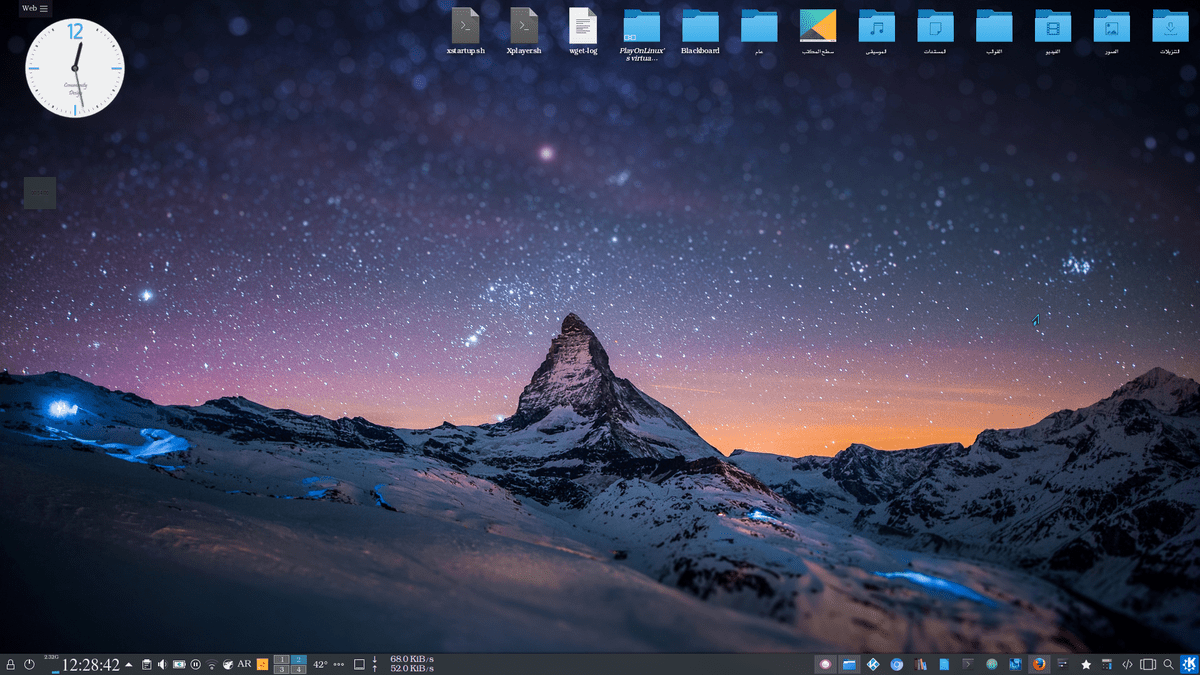
Task: Open the KDE application launcher
Action: pyautogui.click(x=1189, y=664)
